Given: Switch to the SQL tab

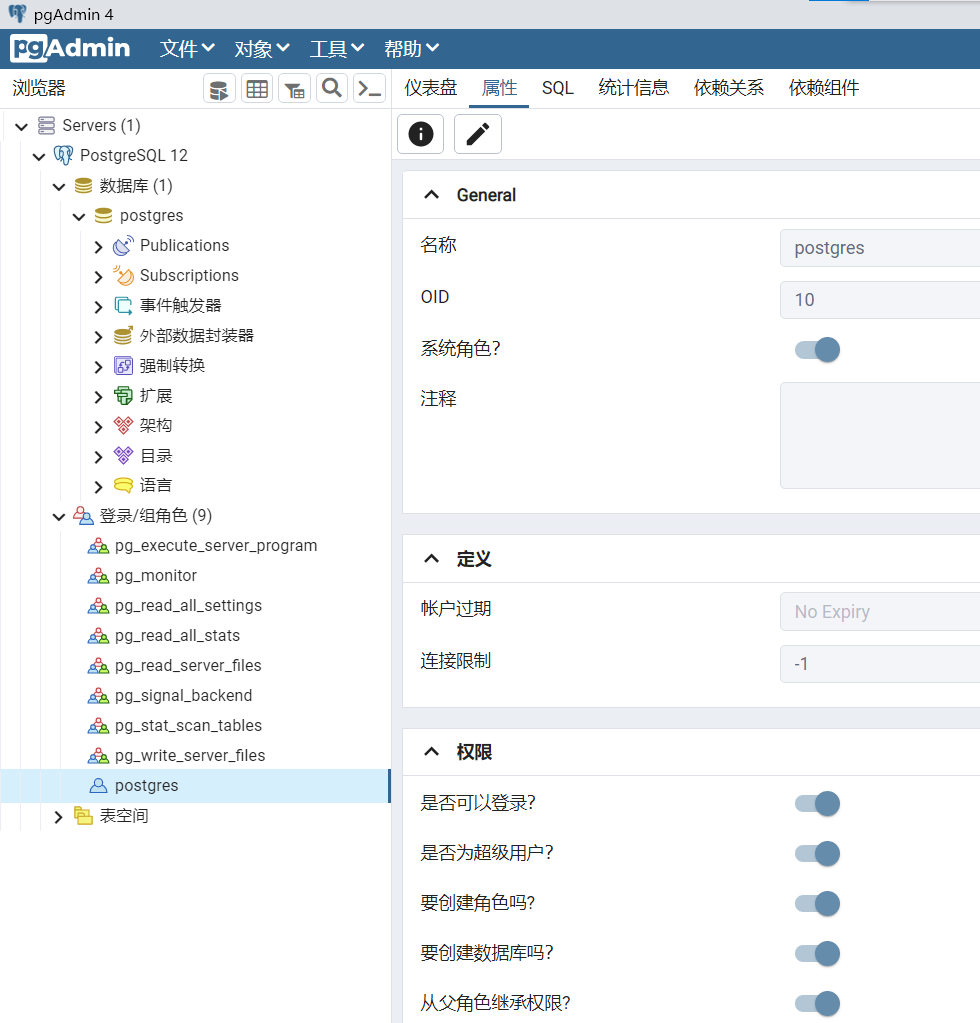Looking at the screenshot, I should tap(558, 88).
